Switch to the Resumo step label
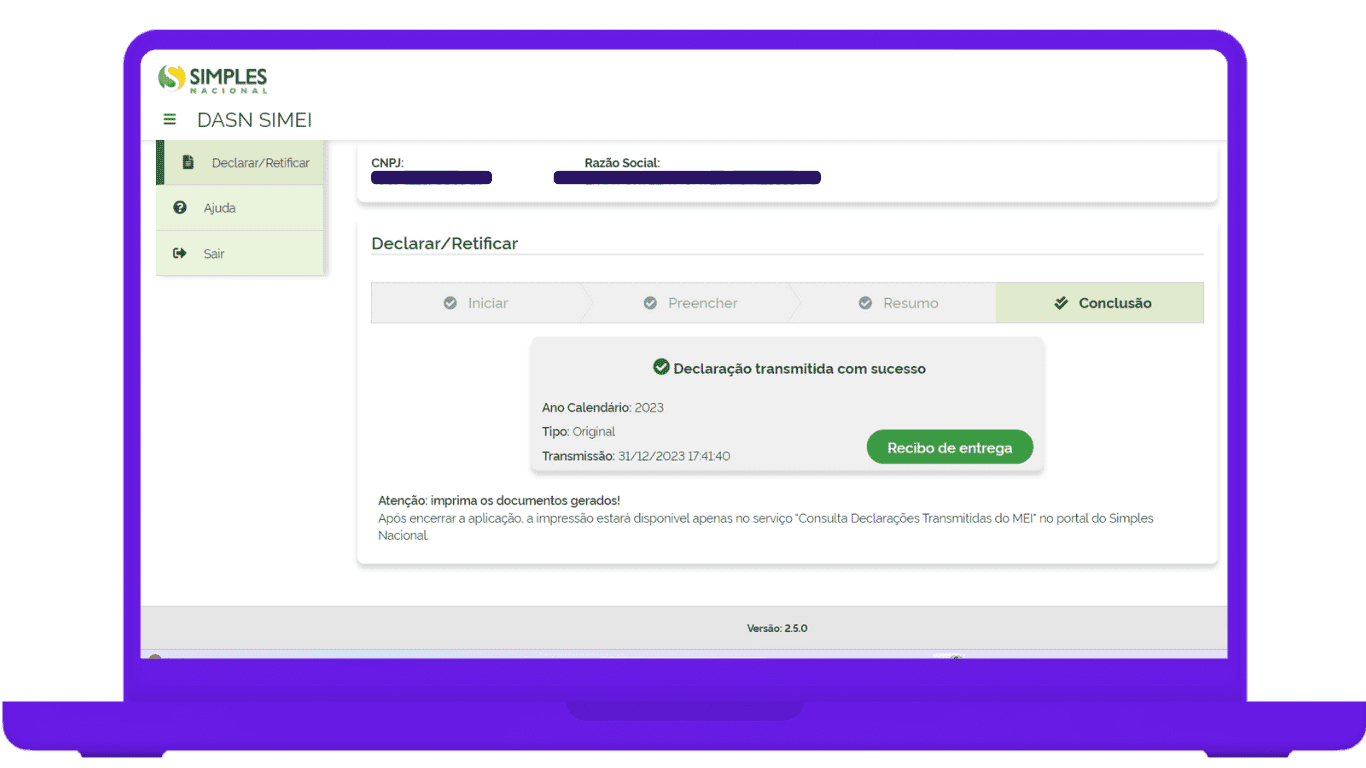1366x768 pixels. pyautogui.click(x=910, y=303)
